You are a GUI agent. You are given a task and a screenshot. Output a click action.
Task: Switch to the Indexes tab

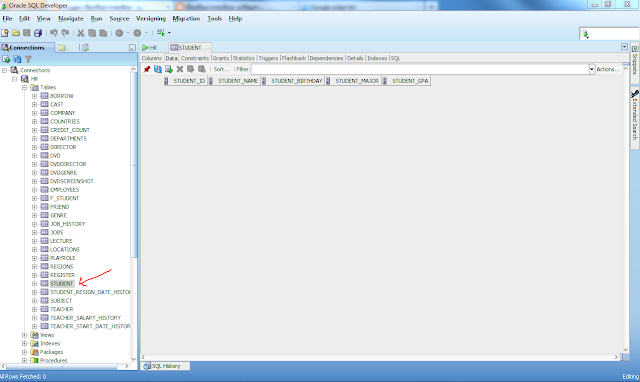click(x=377, y=58)
